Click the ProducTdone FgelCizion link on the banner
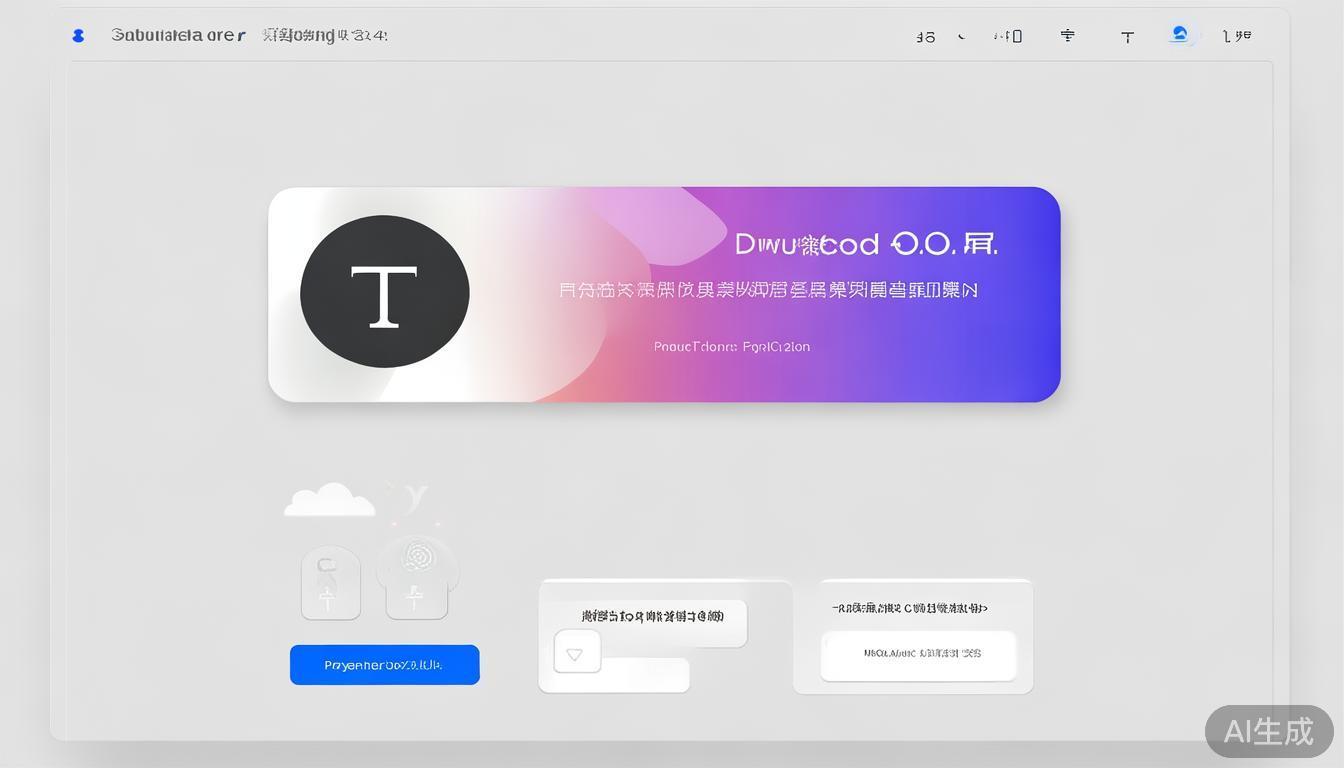1344x768 pixels. (731, 346)
